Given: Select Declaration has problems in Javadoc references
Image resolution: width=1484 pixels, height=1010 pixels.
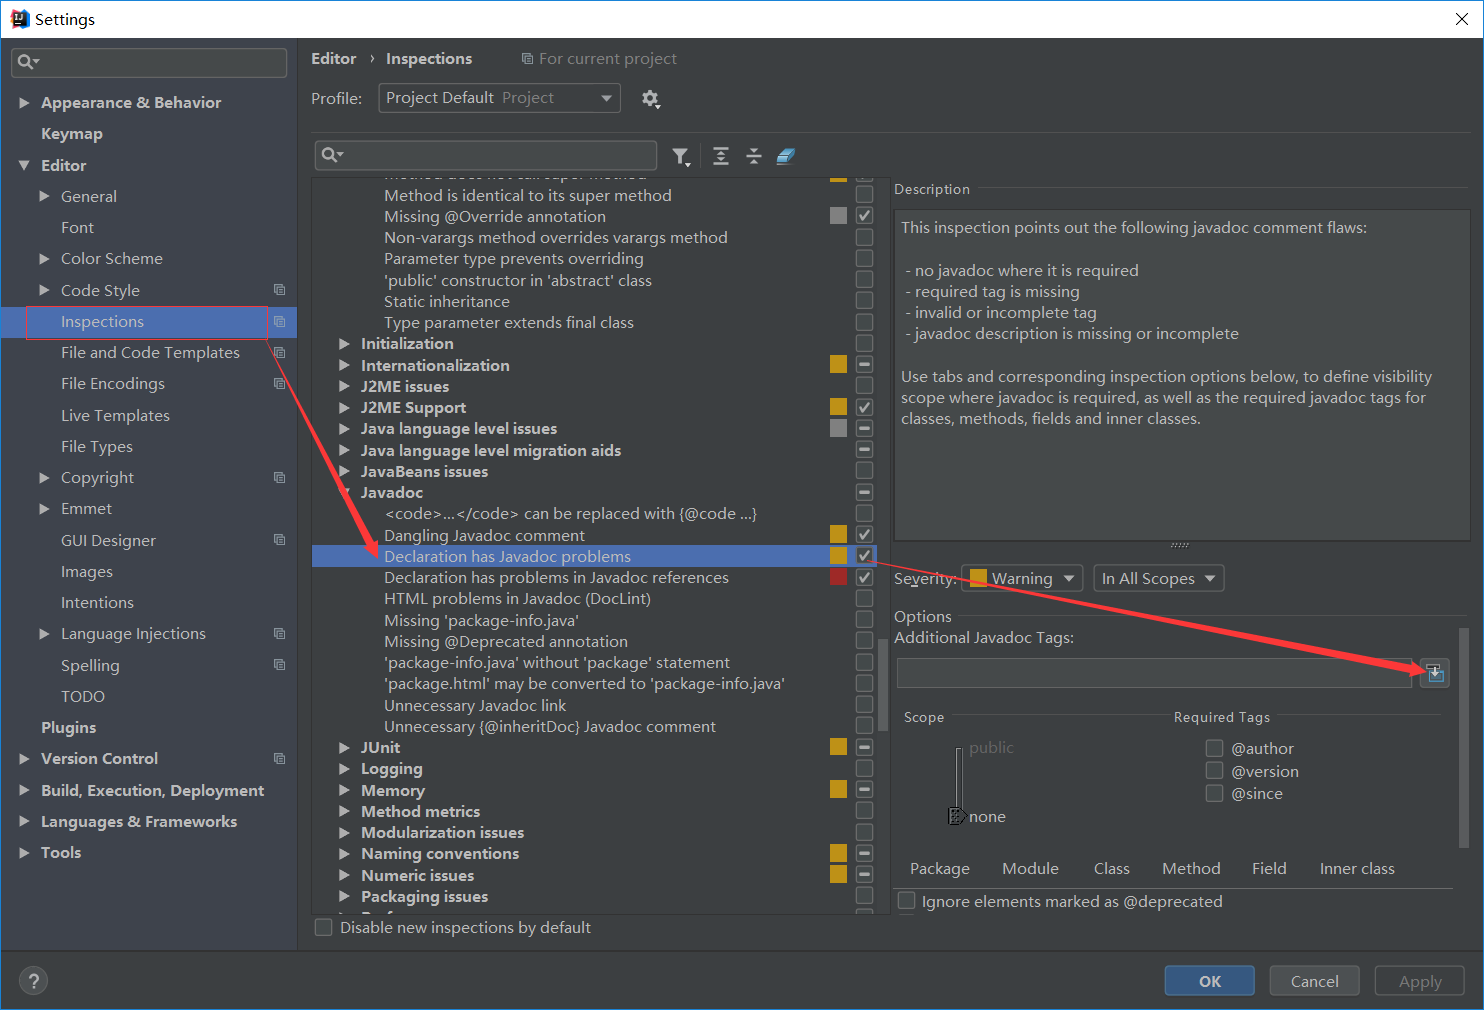Looking at the screenshot, I should point(556,577).
